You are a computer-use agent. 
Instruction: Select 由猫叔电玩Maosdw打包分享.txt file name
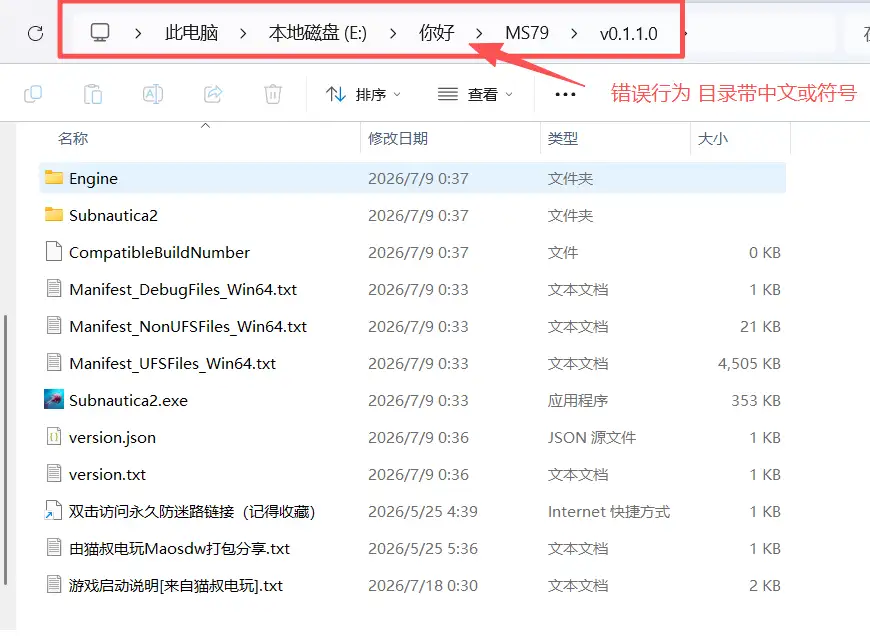click(x=179, y=549)
